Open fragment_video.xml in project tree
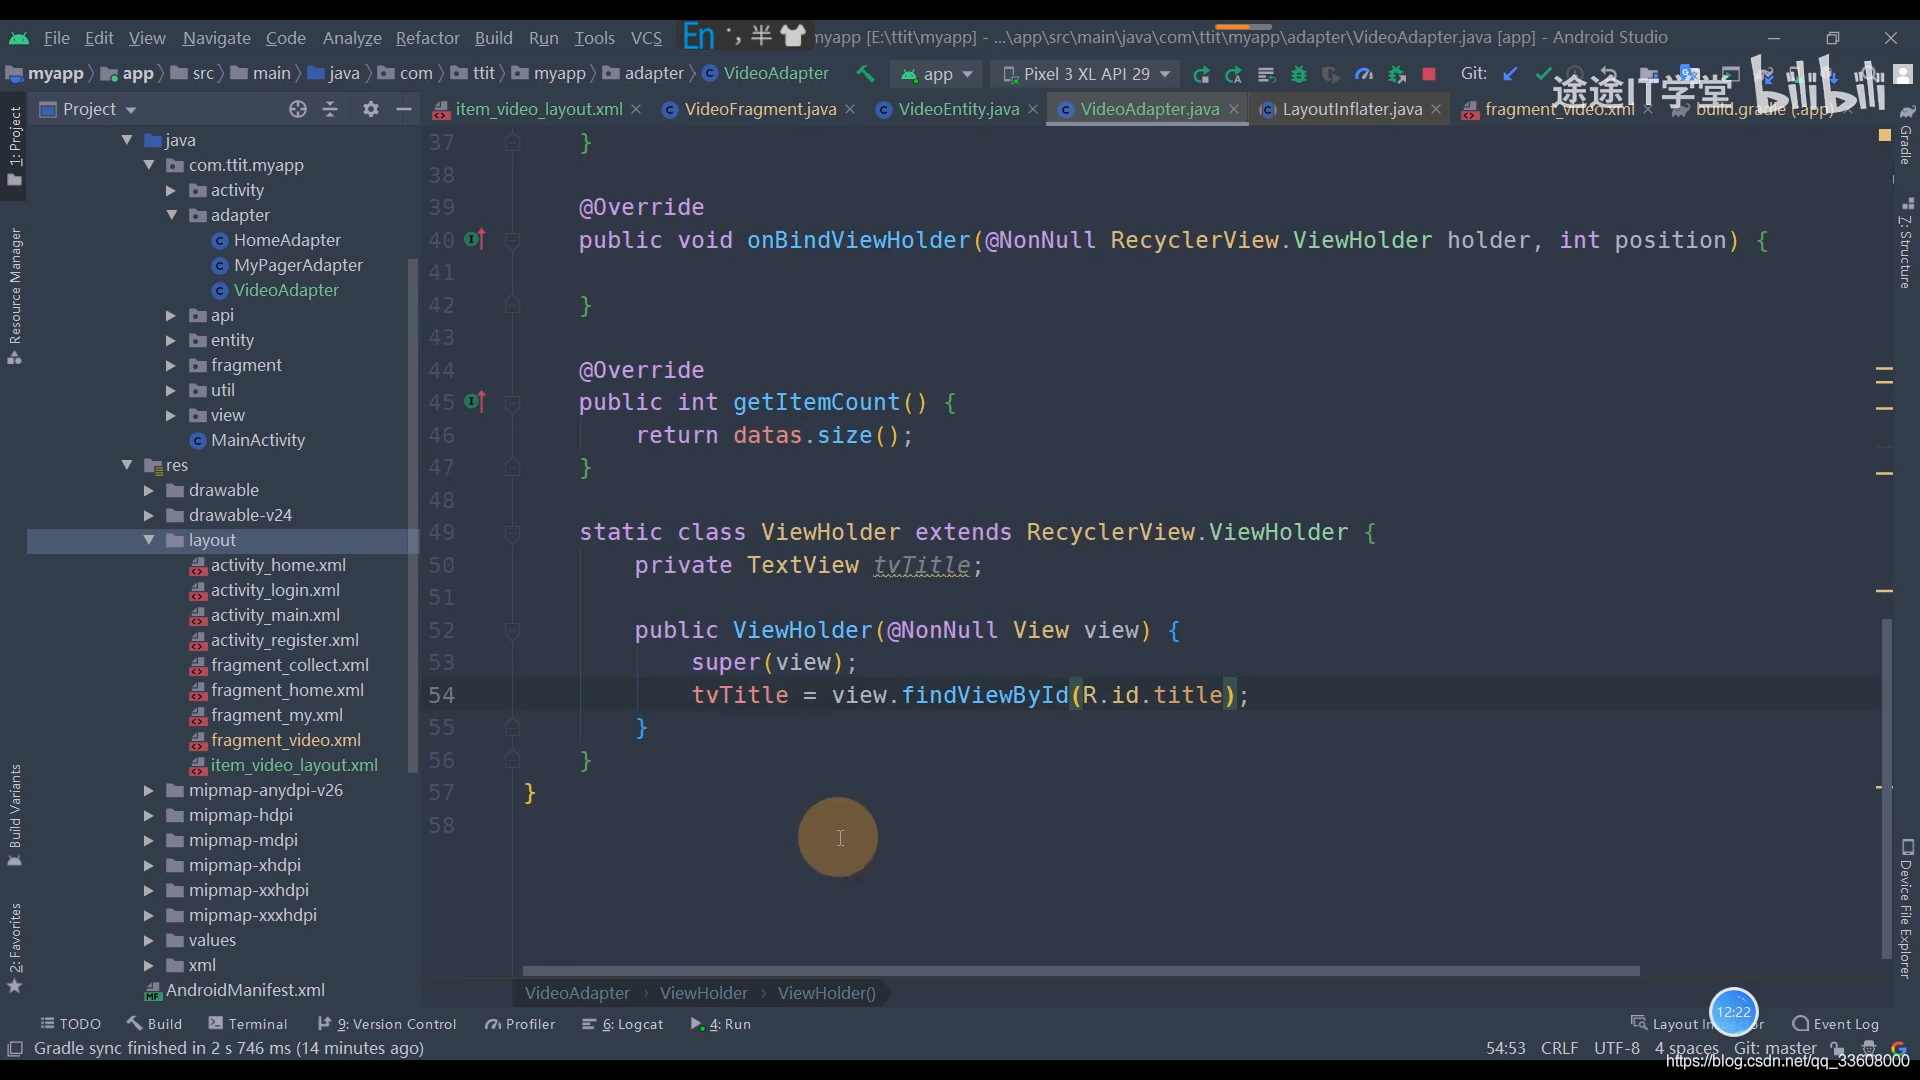Viewport: 1920px width, 1080px height. 286,740
